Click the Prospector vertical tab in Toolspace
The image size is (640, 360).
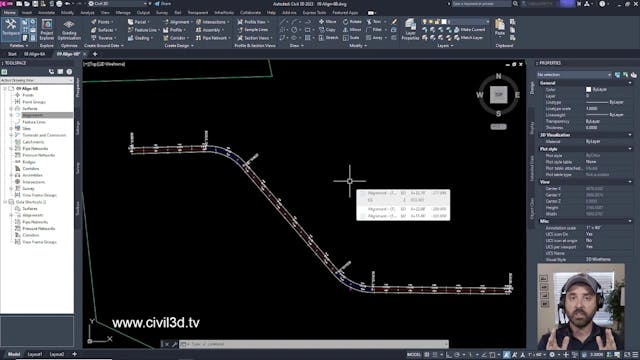point(78,88)
